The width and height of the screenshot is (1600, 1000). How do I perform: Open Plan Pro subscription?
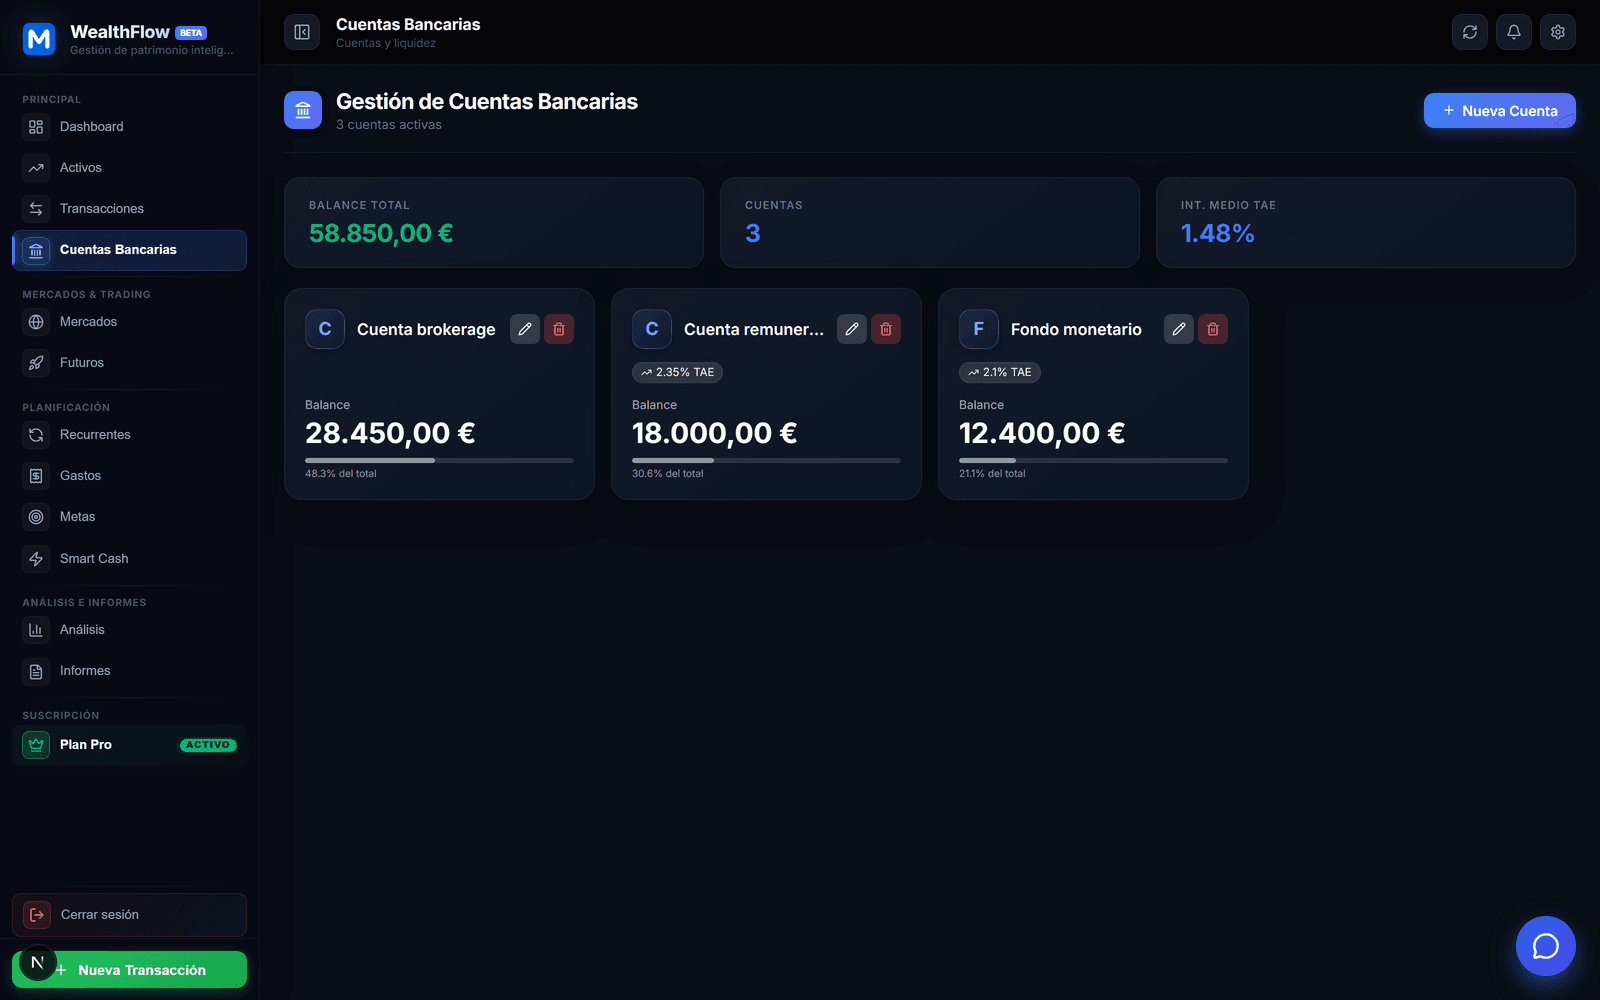(x=129, y=745)
